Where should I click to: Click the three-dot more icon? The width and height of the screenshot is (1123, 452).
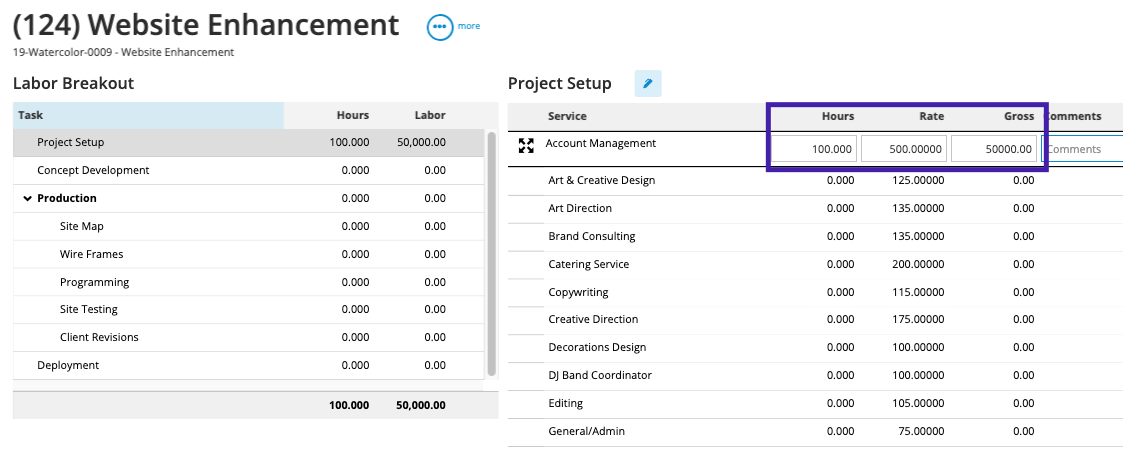point(440,27)
